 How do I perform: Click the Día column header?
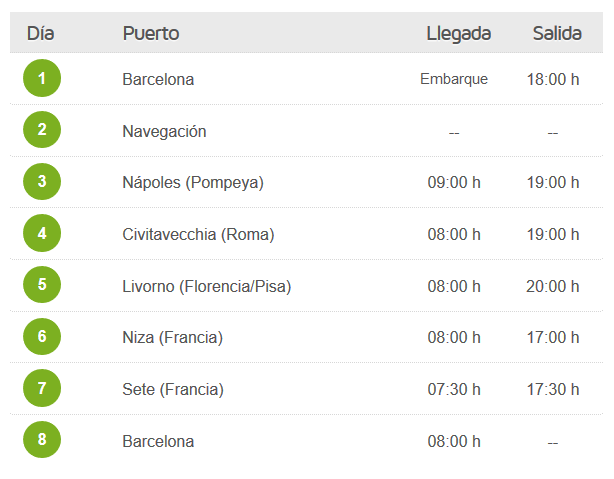click(40, 33)
